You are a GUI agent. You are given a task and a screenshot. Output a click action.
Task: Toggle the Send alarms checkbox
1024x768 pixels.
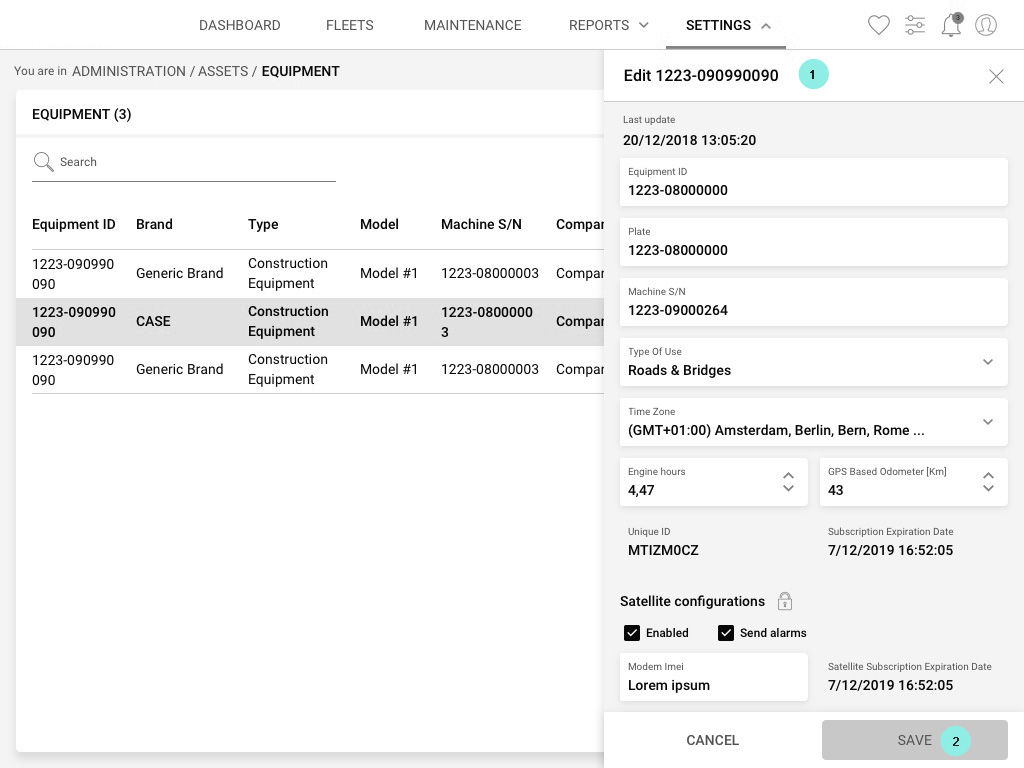(726, 633)
